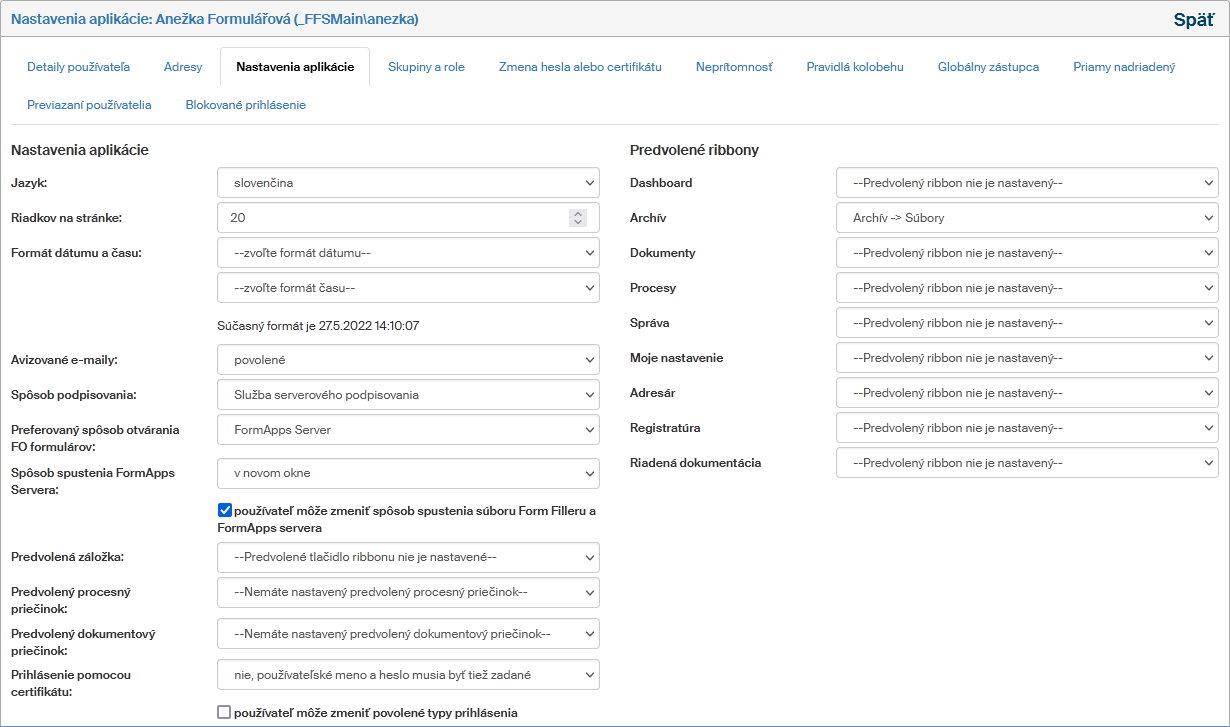The image size is (1230, 727).
Task: Open the Blokované prihlásenie tab
Action: [245, 104]
